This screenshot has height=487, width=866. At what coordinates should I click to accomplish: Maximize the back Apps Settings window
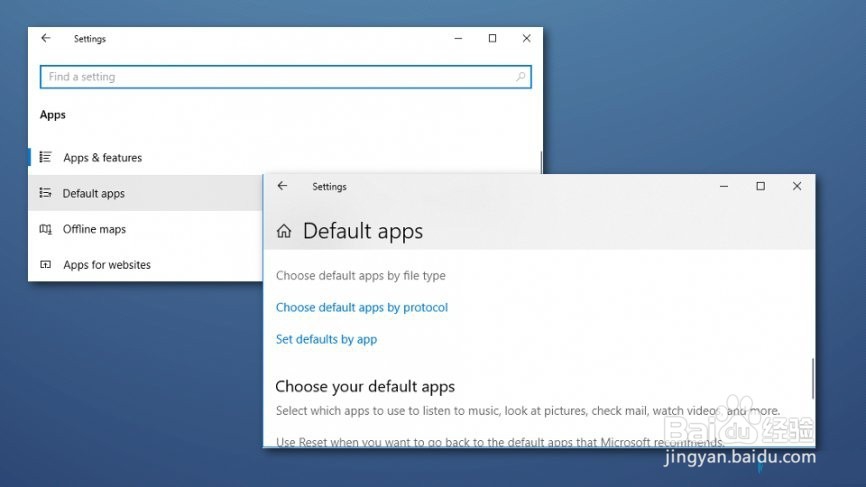(x=492, y=38)
